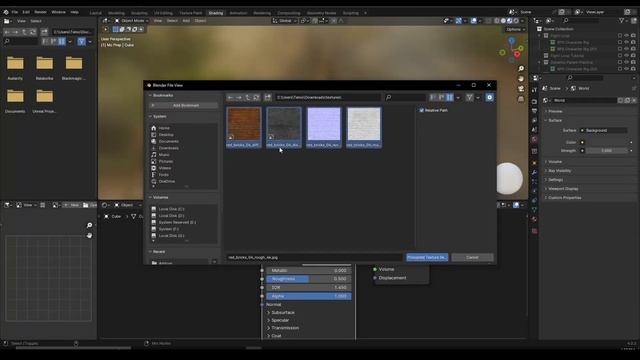Switch File View to vertical list display
Screen dimensions: 640x360
click(433, 98)
